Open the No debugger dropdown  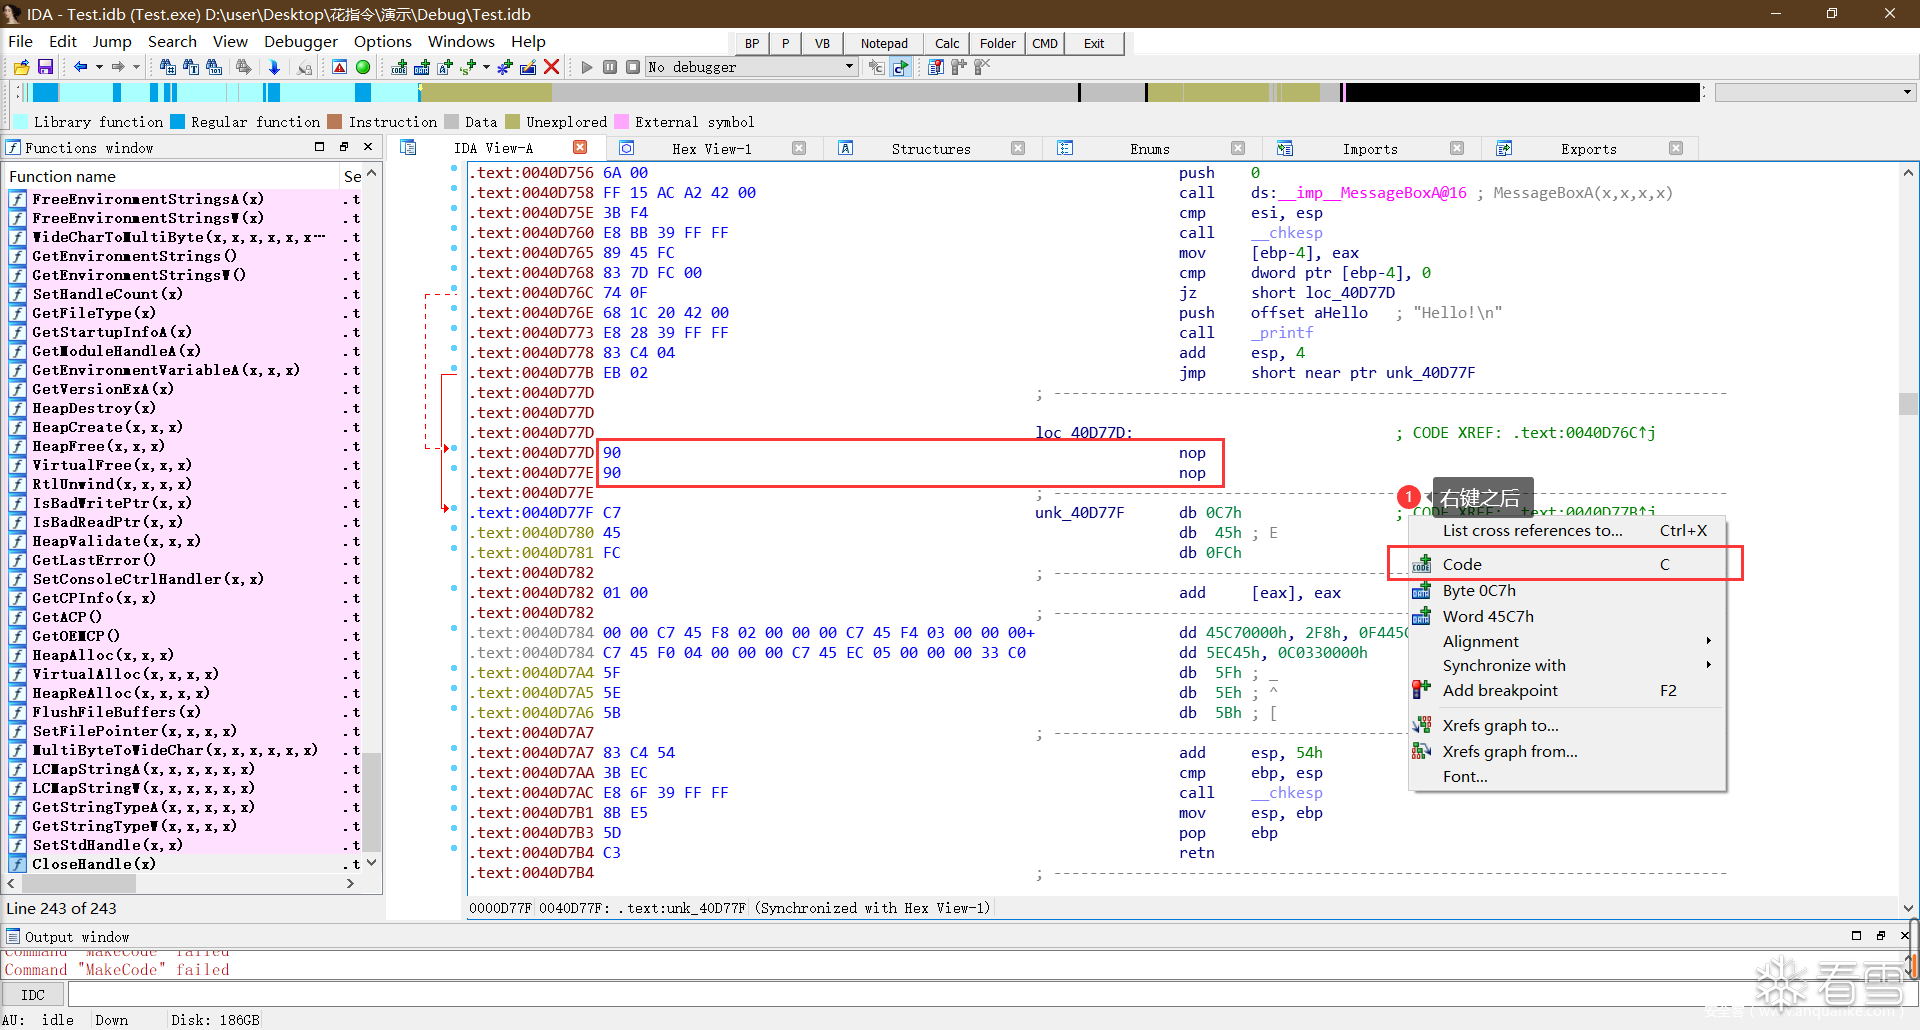click(x=849, y=67)
